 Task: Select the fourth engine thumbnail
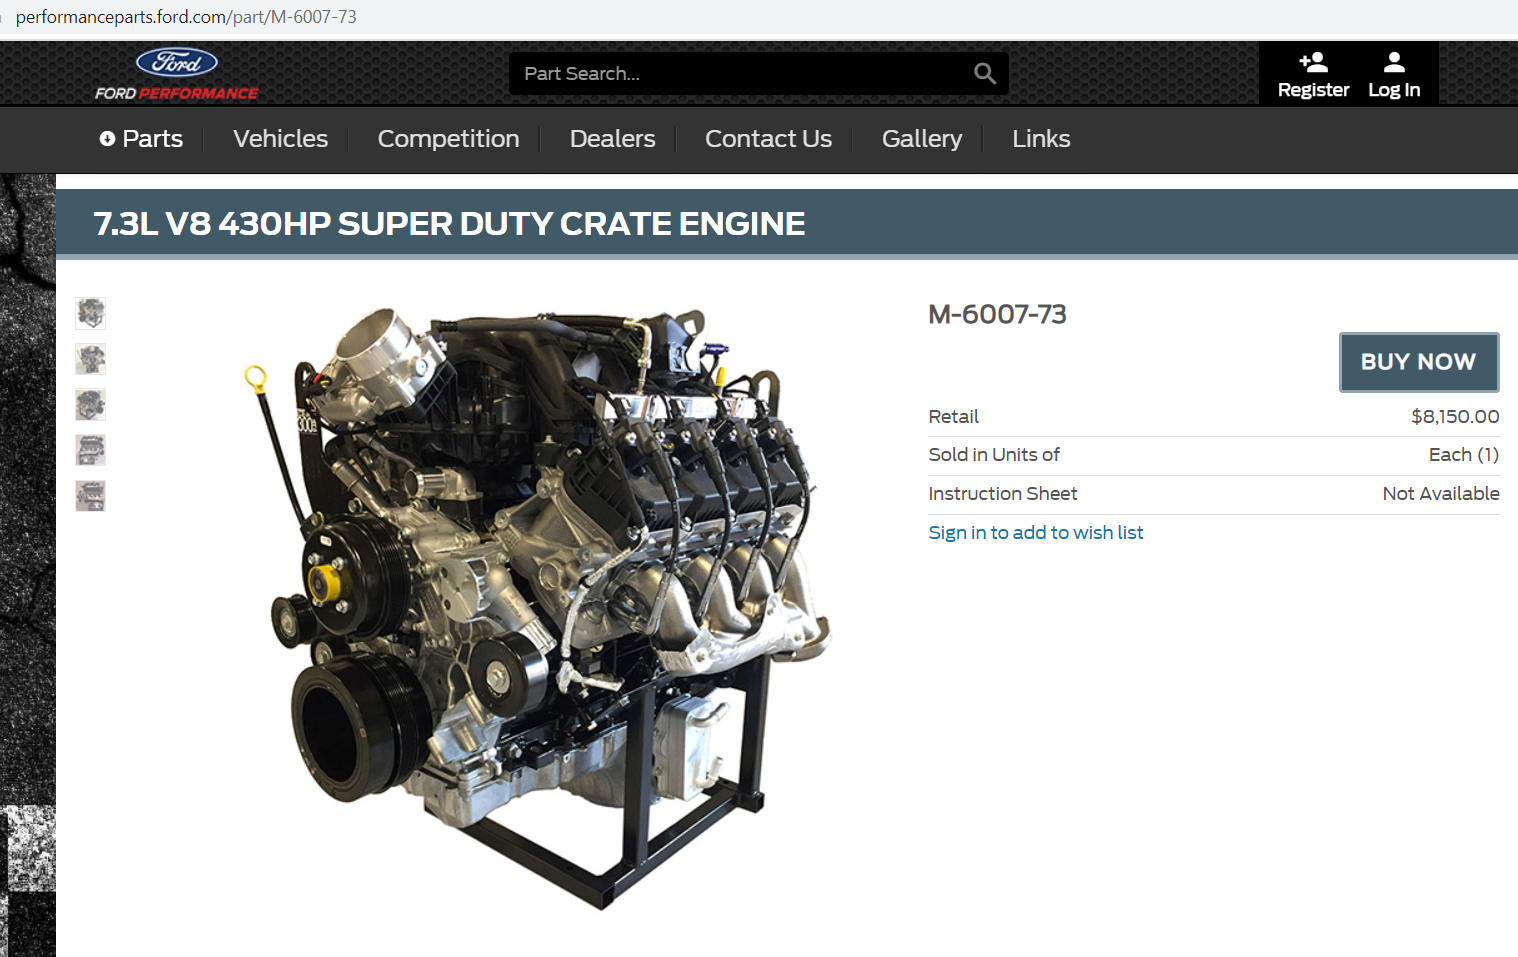(91, 450)
